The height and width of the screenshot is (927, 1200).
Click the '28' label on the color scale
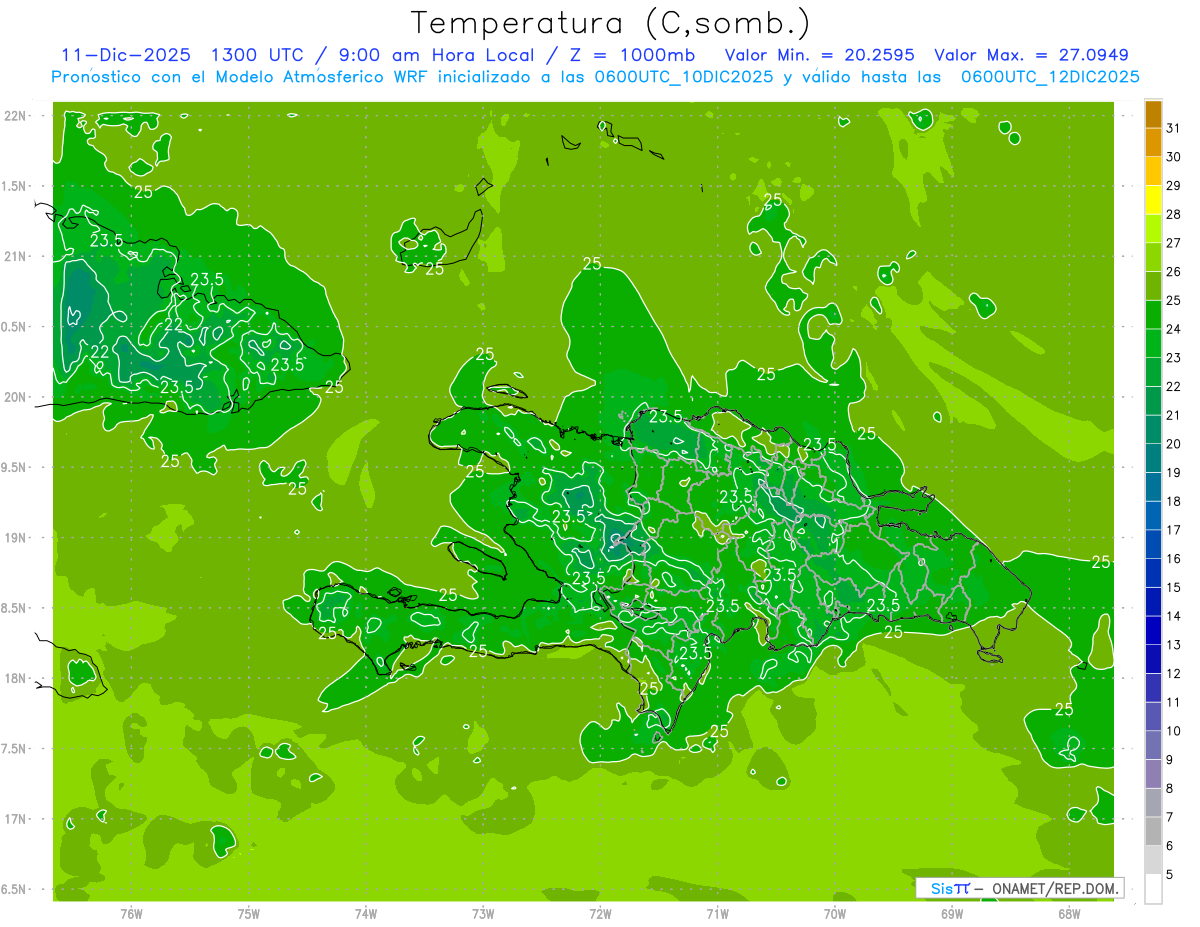point(1174,214)
